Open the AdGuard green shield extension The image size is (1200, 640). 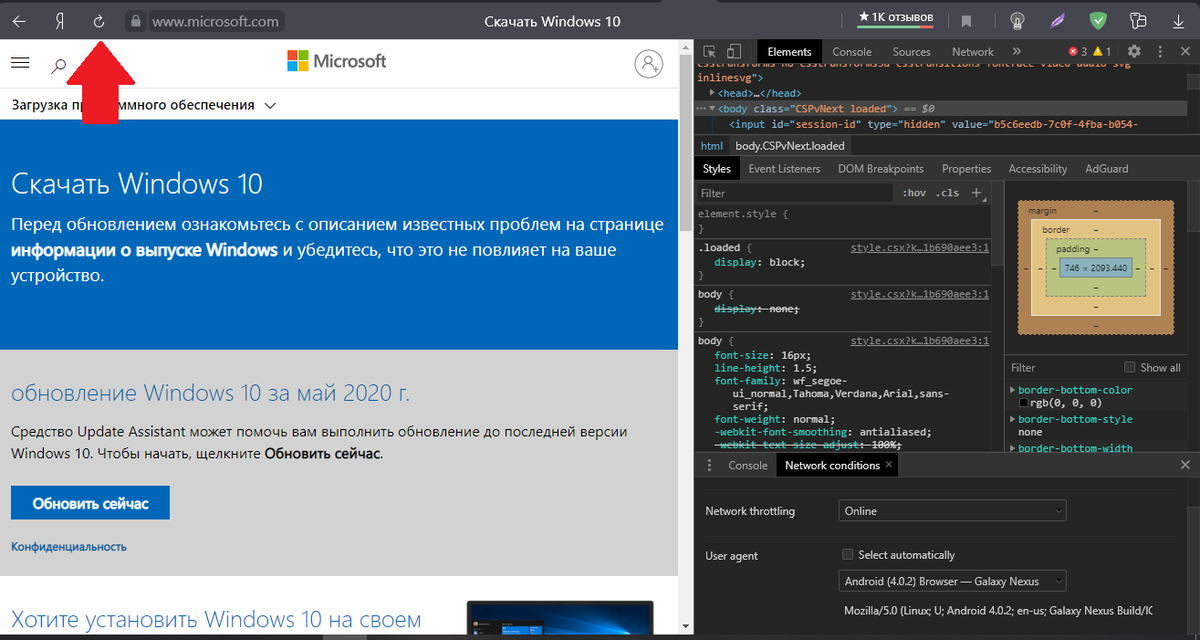click(x=1098, y=21)
